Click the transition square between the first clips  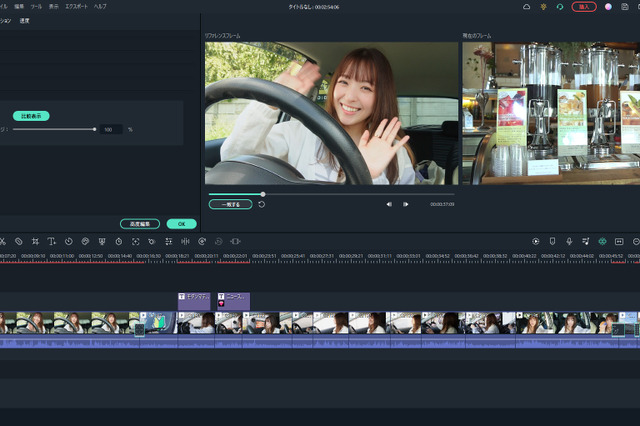point(140,330)
